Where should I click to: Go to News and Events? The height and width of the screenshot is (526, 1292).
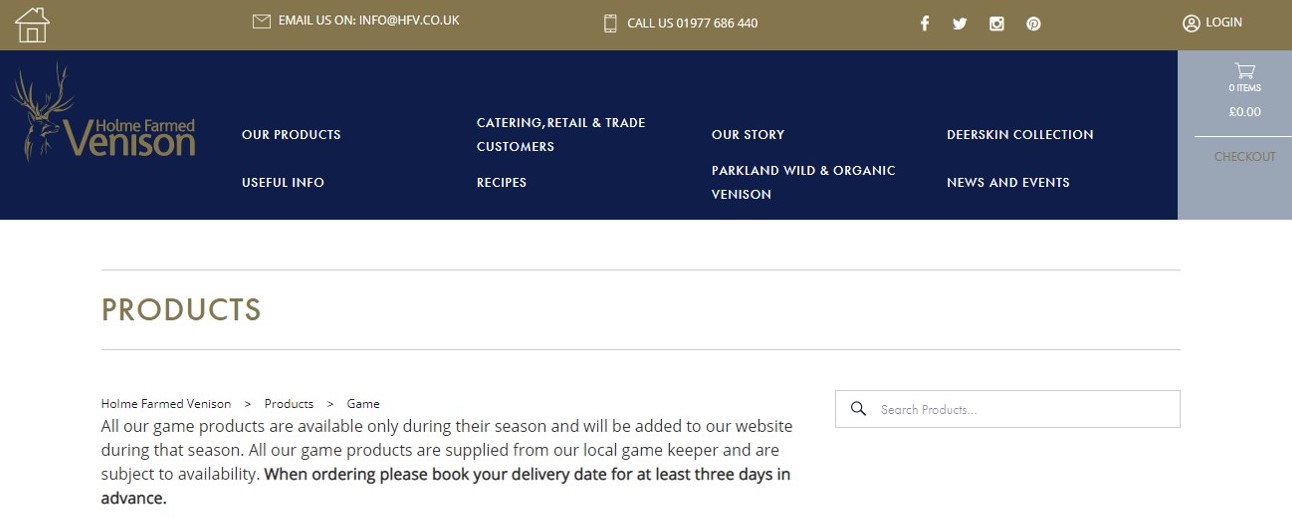click(1008, 183)
